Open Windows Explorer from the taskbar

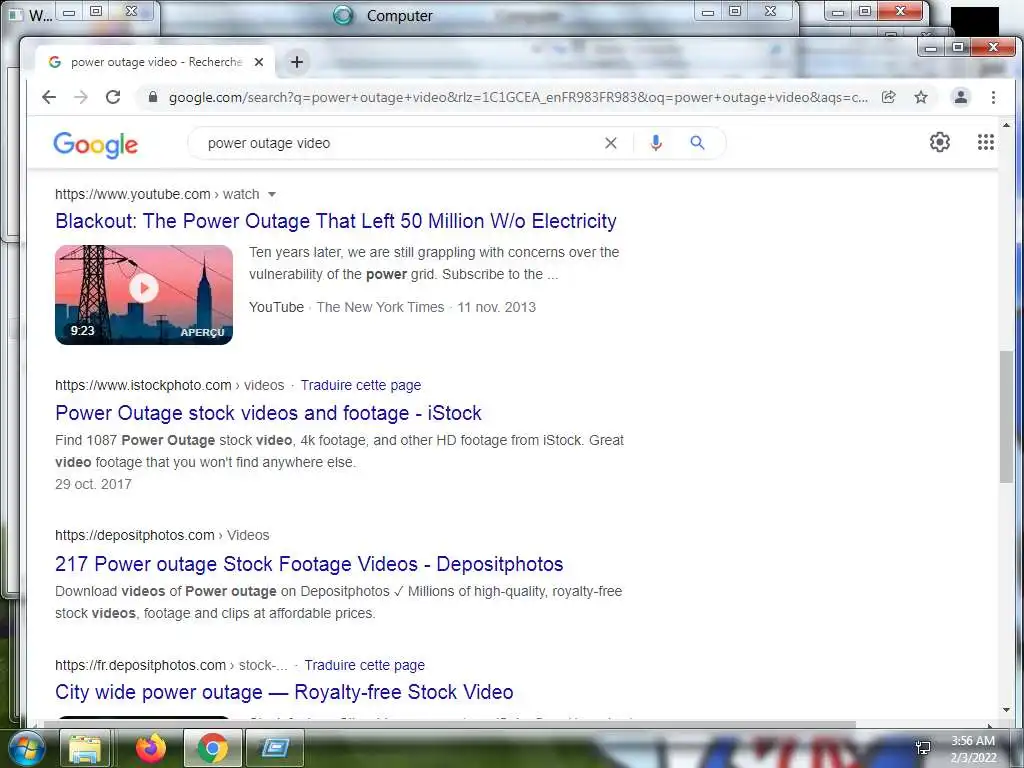coord(85,748)
